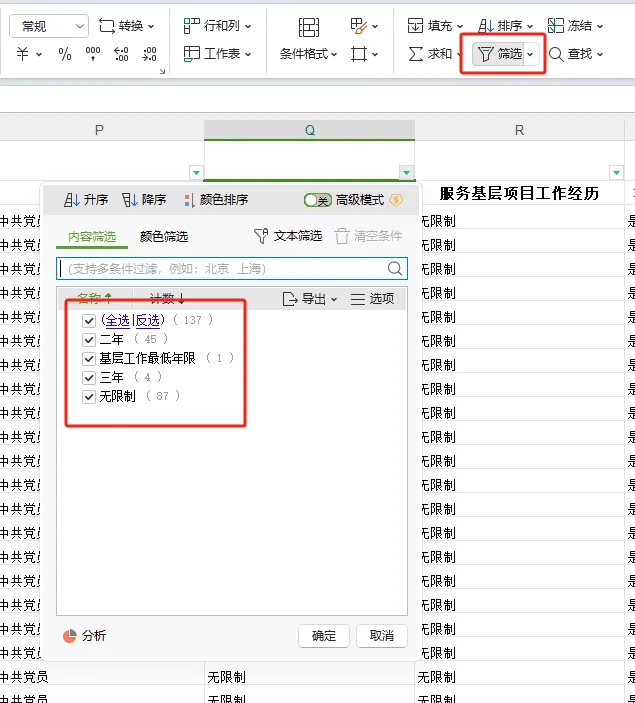Sort filter list by 计数 count
The height and width of the screenshot is (703, 635).
[167, 298]
